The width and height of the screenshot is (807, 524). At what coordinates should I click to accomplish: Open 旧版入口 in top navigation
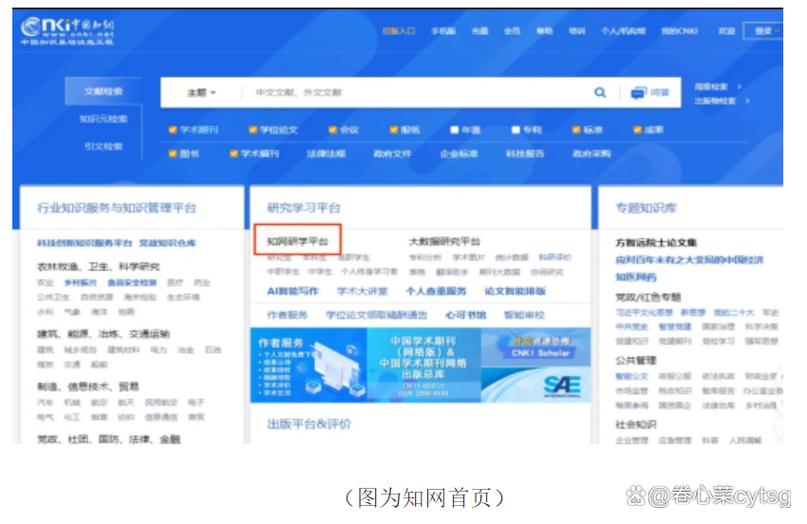pos(398,31)
